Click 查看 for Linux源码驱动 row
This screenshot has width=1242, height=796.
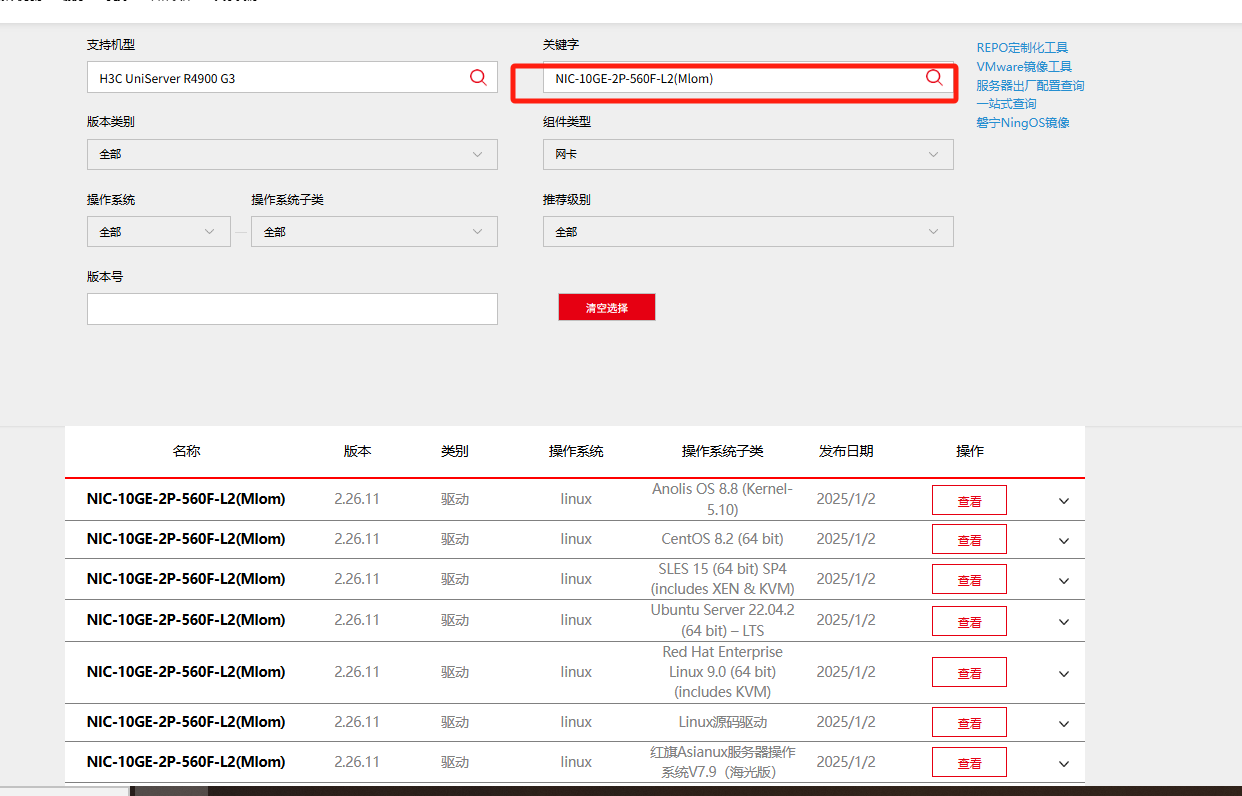click(x=969, y=722)
